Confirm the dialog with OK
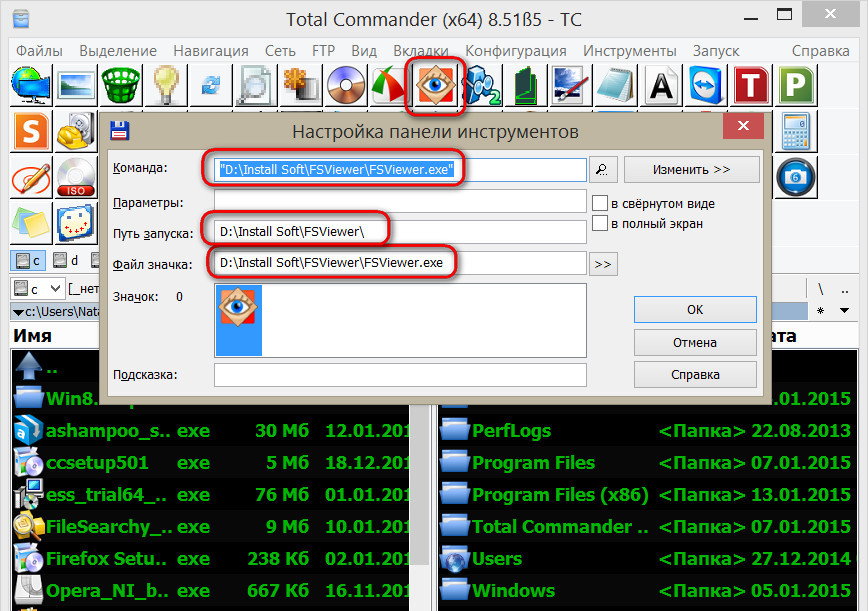The width and height of the screenshot is (868, 611). (695, 309)
